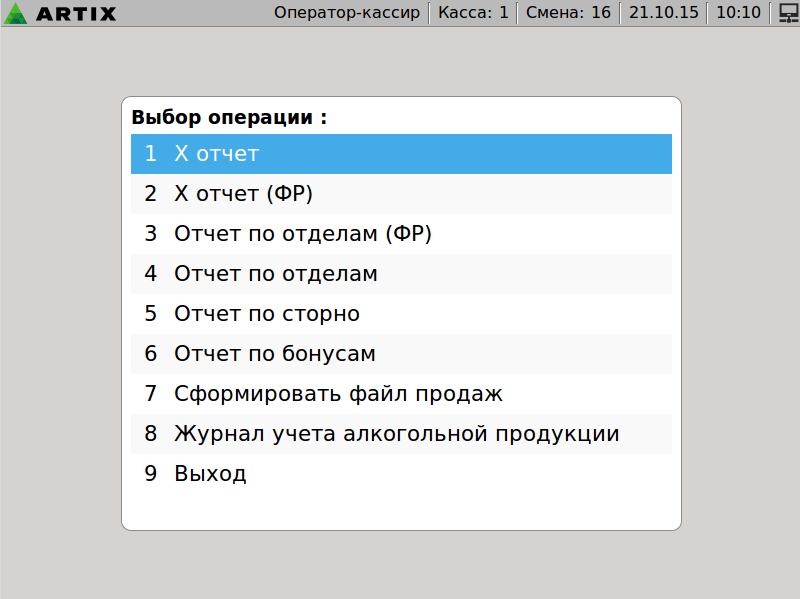Open Отчет по сторно report
The image size is (800, 599).
[x=400, y=314]
